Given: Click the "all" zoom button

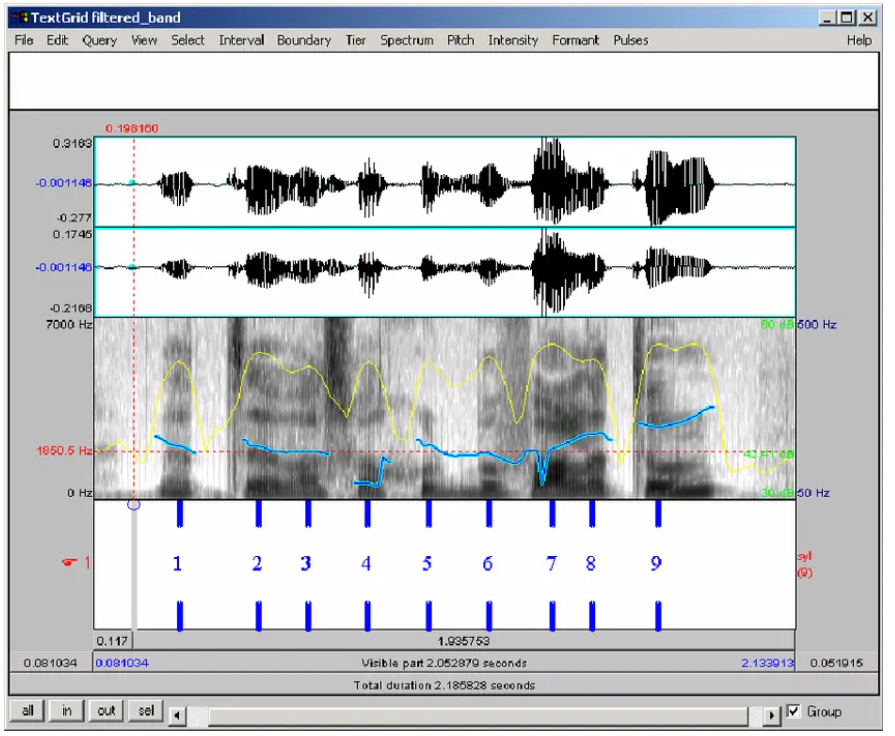Looking at the screenshot, I should (x=25, y=711).
